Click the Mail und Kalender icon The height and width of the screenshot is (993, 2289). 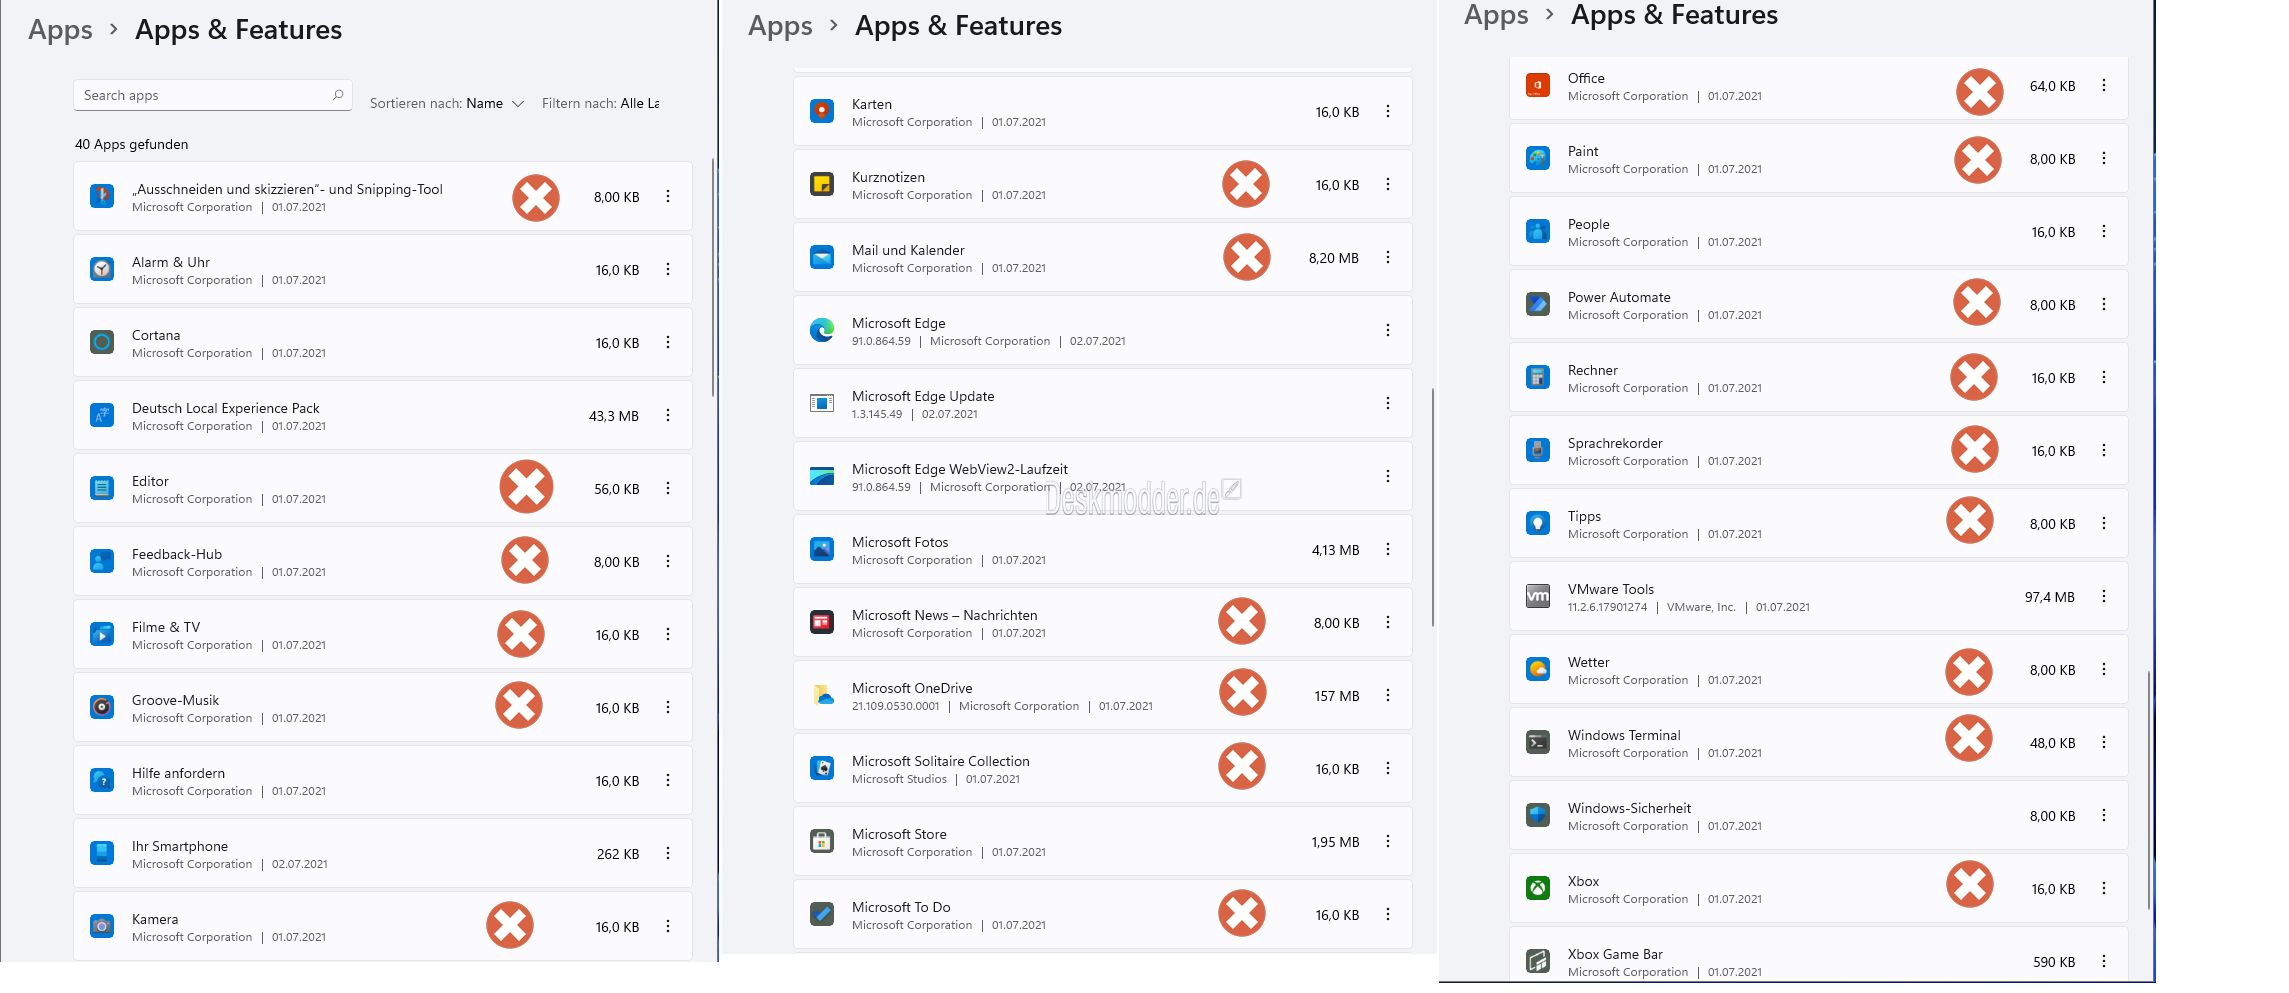point(822,257)
